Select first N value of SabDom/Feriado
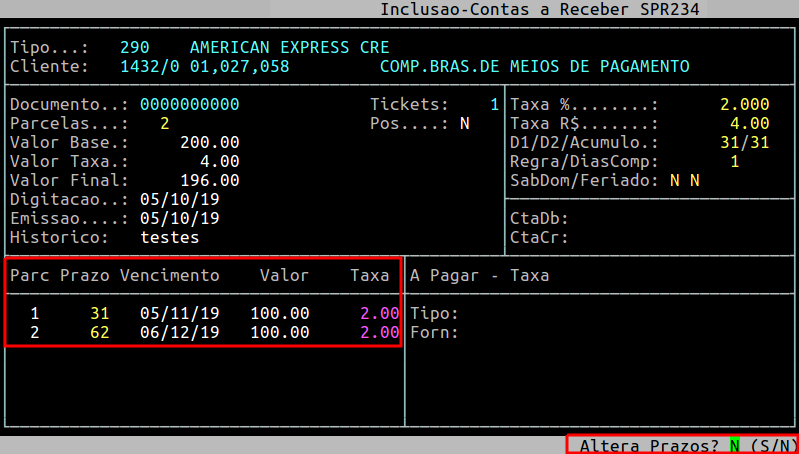 674,180
